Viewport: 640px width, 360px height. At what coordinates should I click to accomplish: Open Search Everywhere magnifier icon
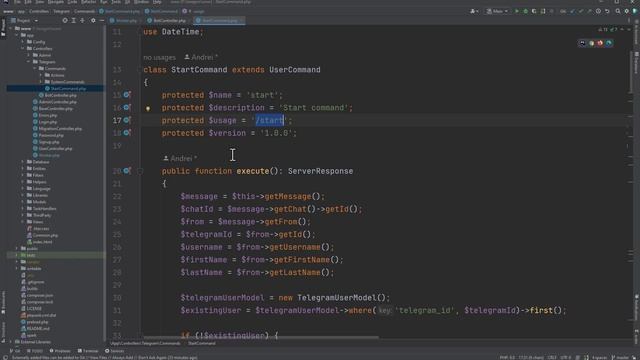click(x=618, y=11)
